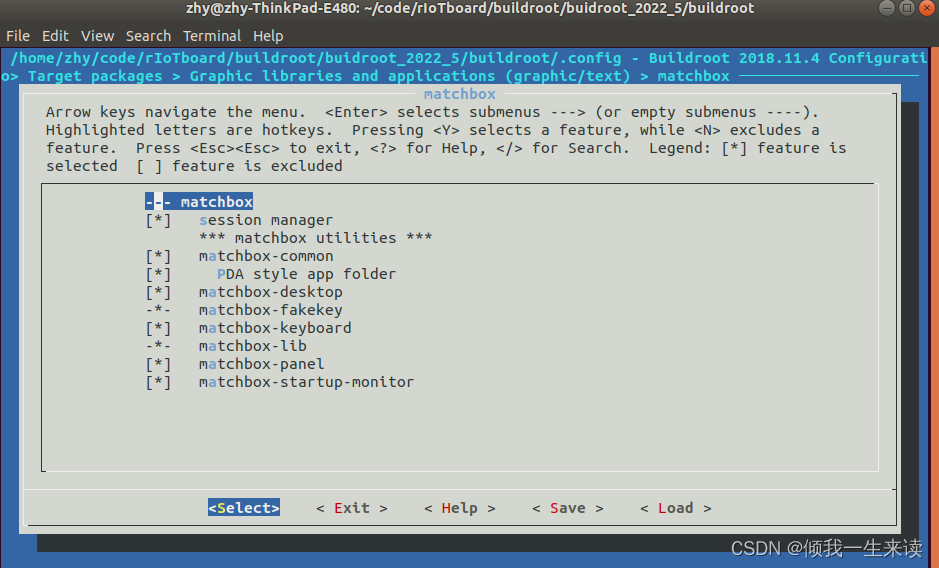
Task: Toggle the matchbox-keyboard checkbox
Action: pyautogui.click(x=158, y=328)
